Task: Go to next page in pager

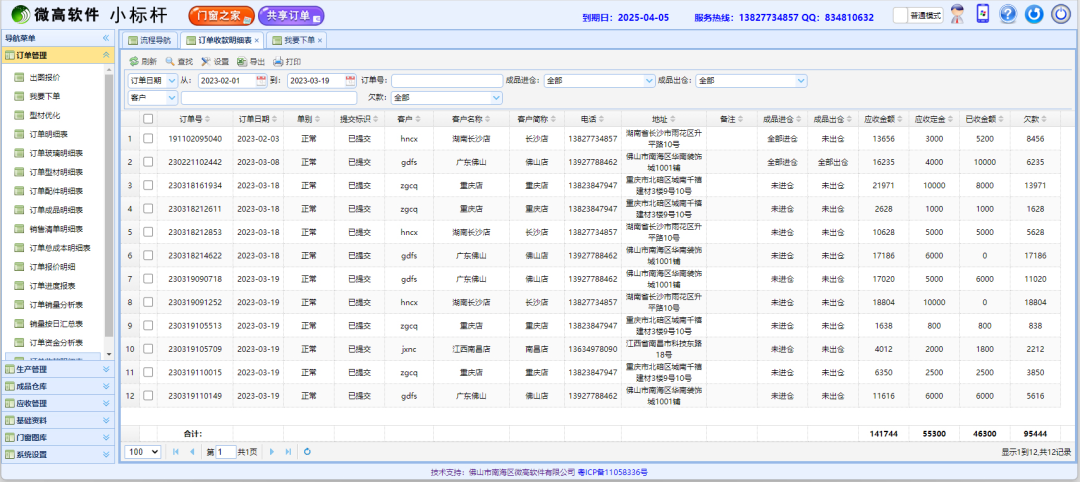Action: coord(270,452)
